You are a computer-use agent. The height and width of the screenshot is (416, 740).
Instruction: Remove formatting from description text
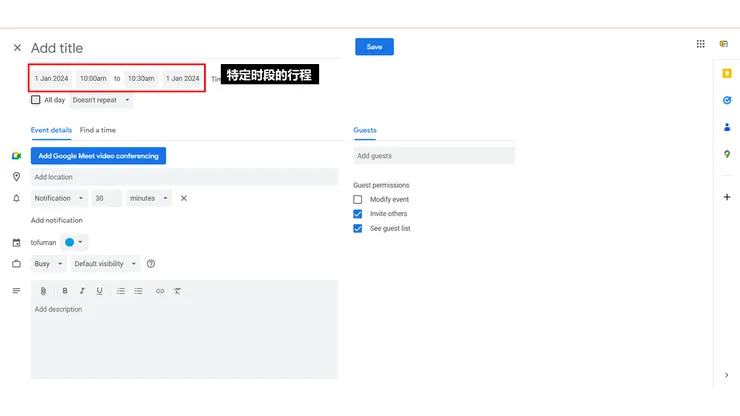[177, 291]
